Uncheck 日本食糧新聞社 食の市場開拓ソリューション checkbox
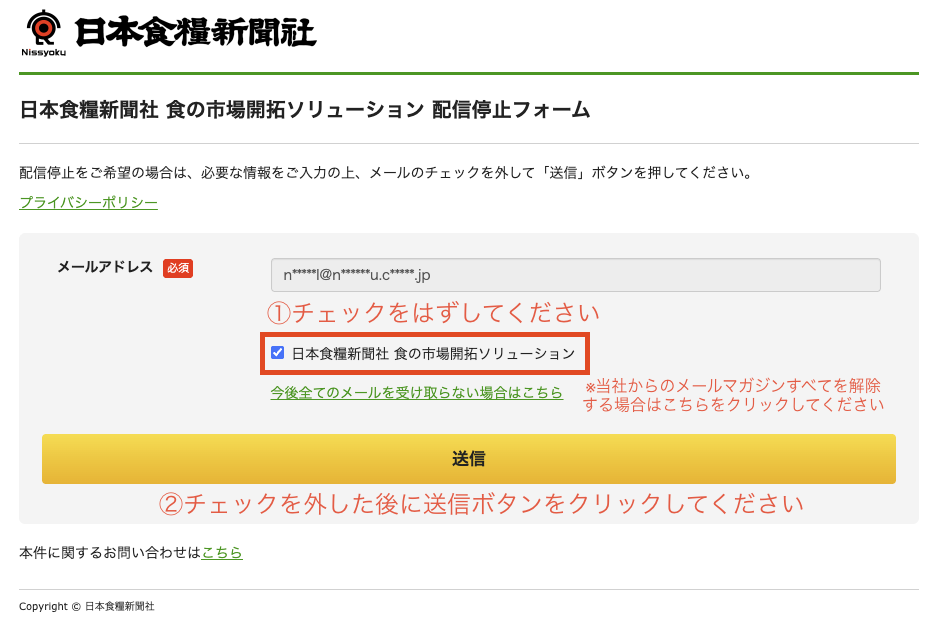The image size is (945, 623). [277, 352]
